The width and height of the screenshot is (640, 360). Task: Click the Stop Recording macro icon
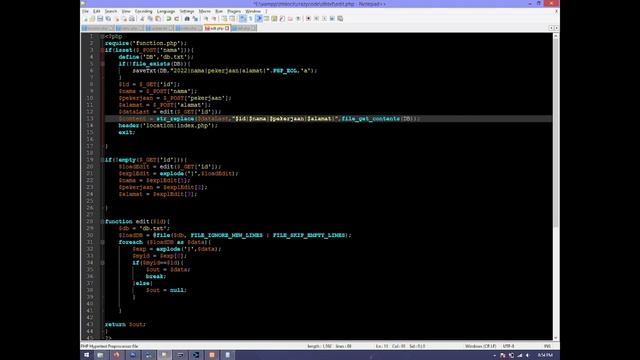pos(316,19)
